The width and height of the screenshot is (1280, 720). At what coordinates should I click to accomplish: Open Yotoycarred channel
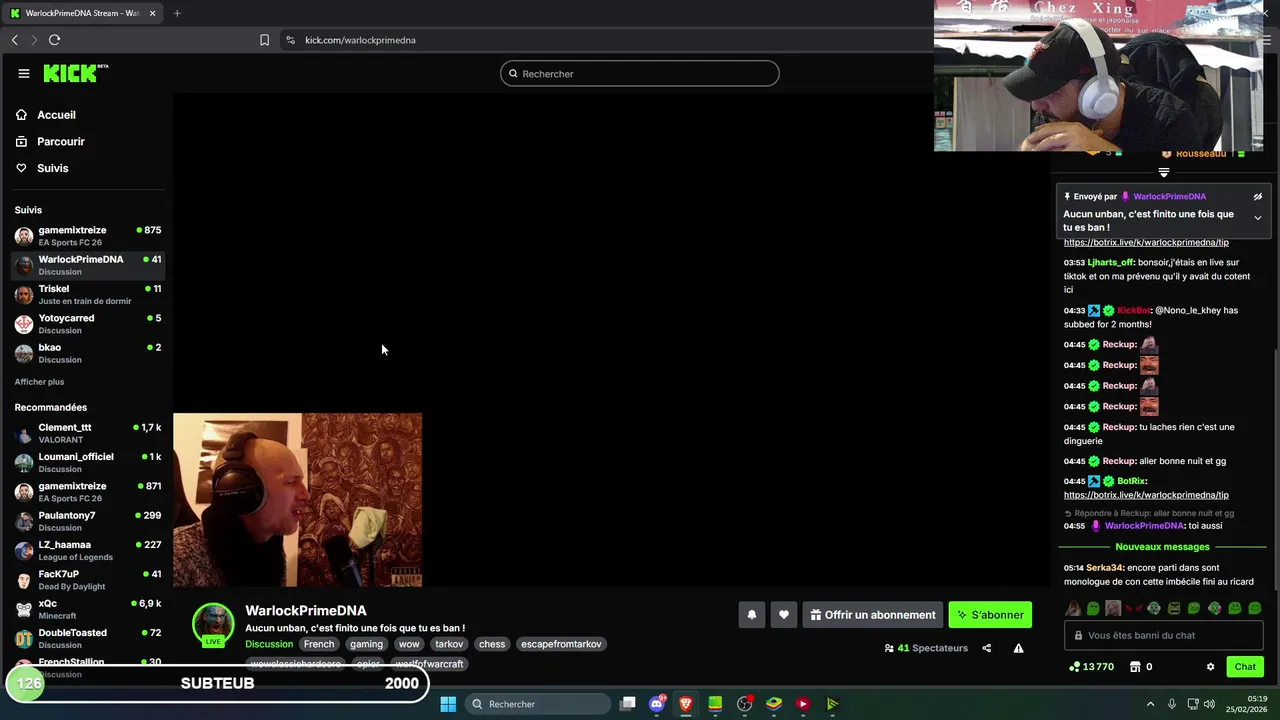[x=88, y=324]
